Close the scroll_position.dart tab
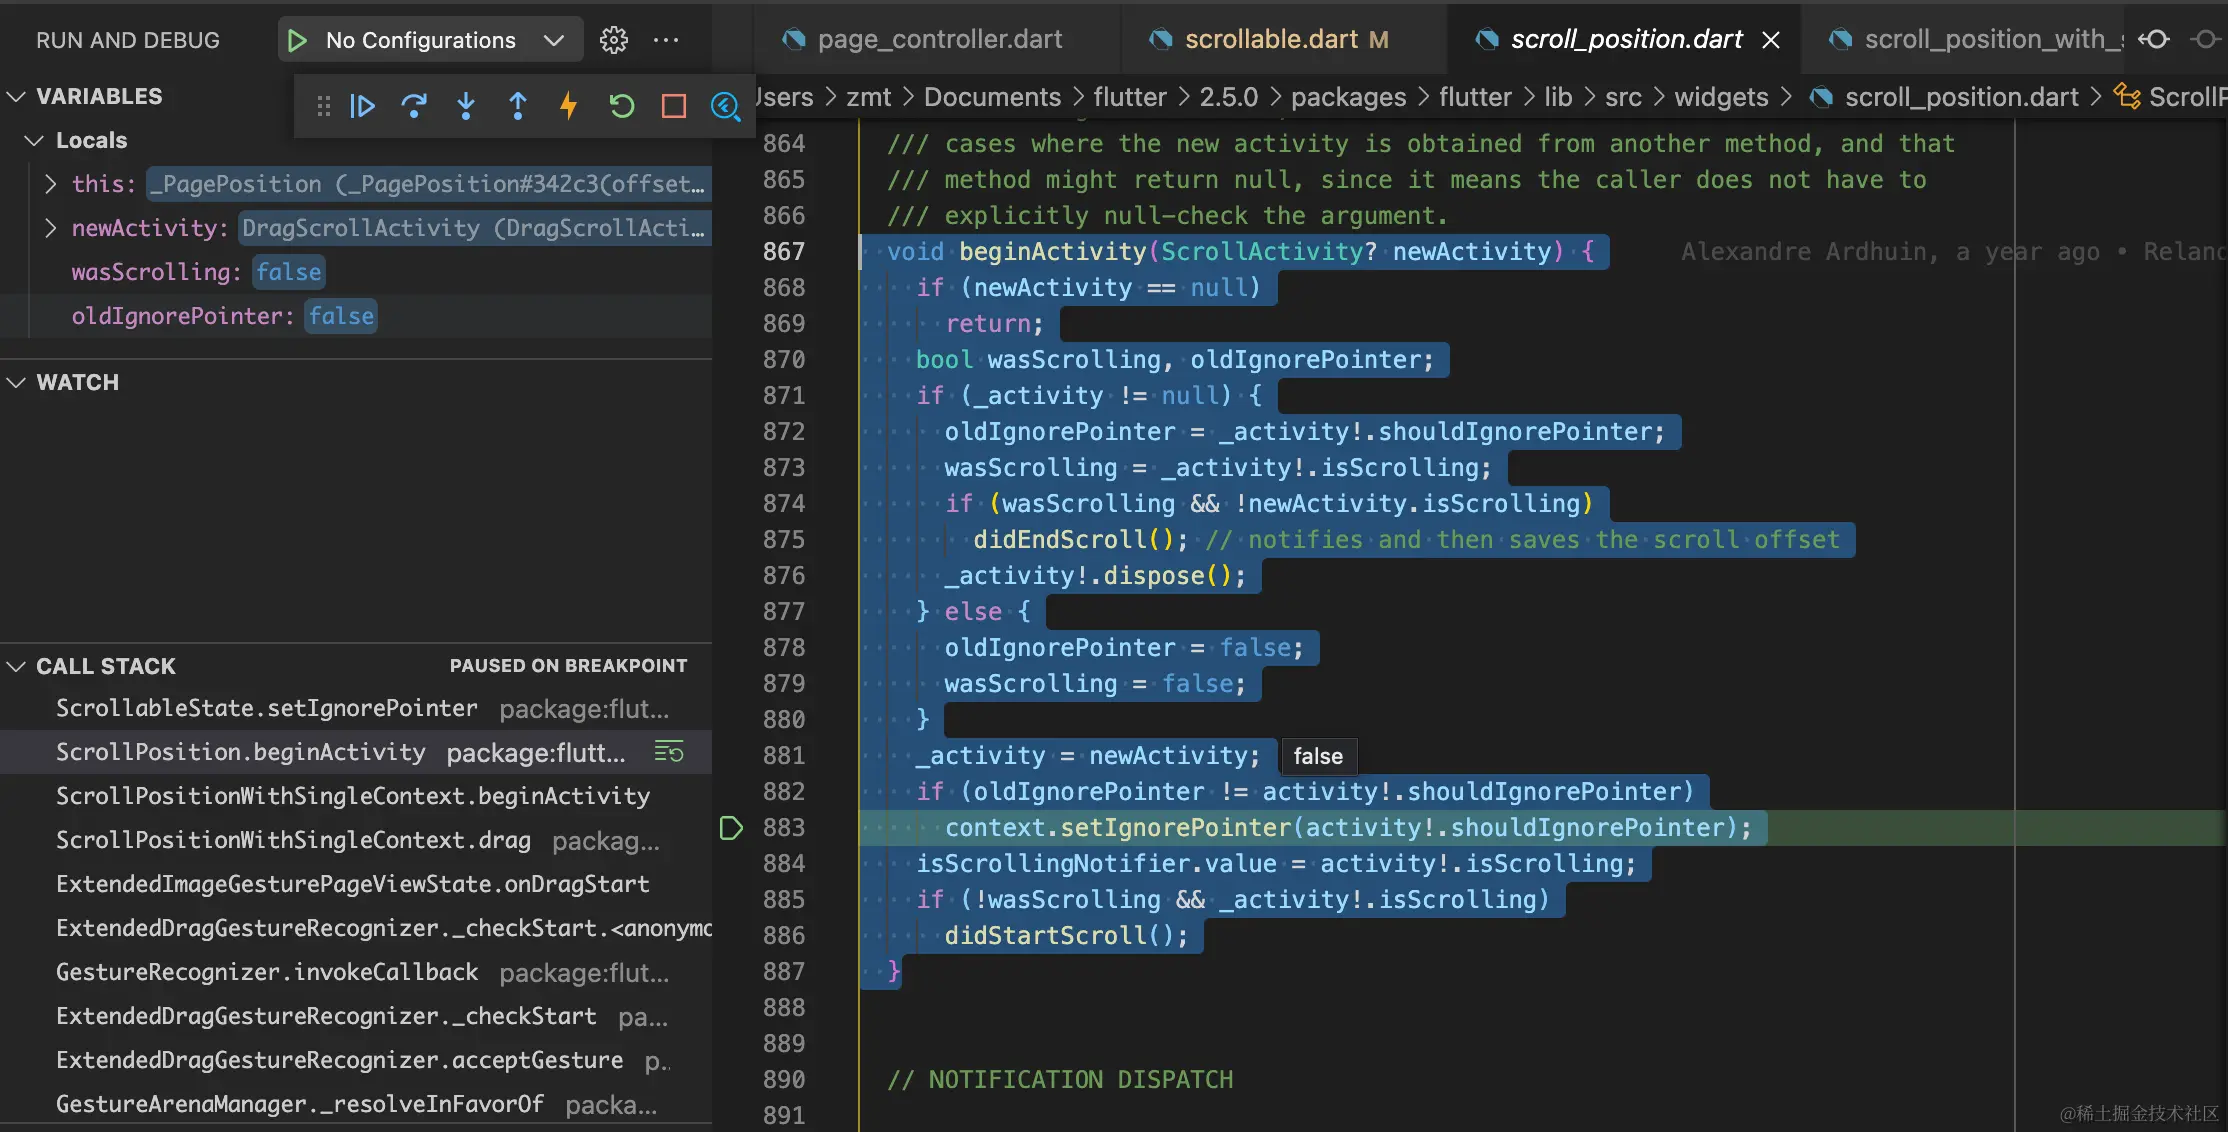The image size is (2228, 1132). [x=1771, y=40]
